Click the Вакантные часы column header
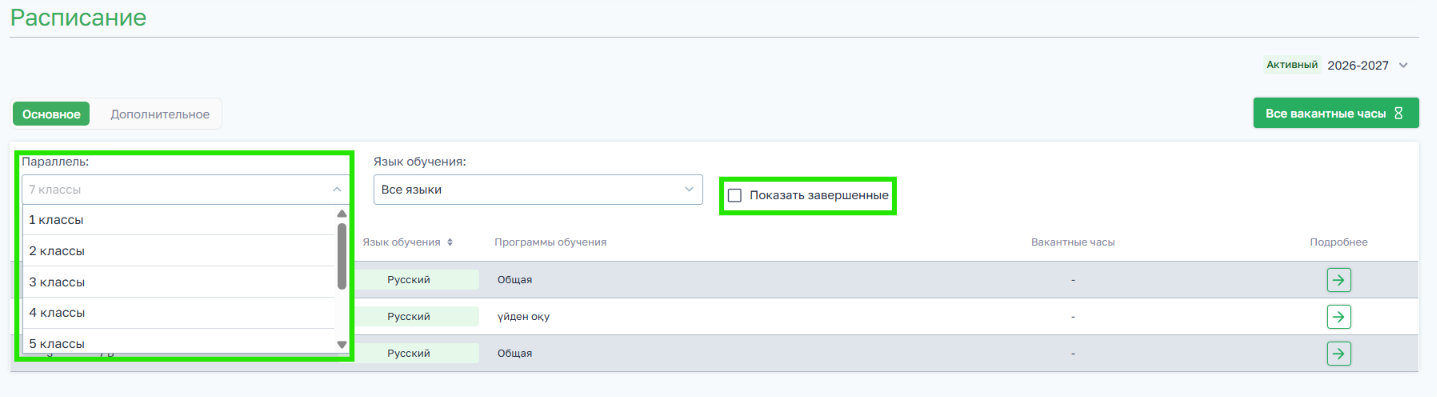This screenshot has height=397, width=1437. (x=1073, y=242)
